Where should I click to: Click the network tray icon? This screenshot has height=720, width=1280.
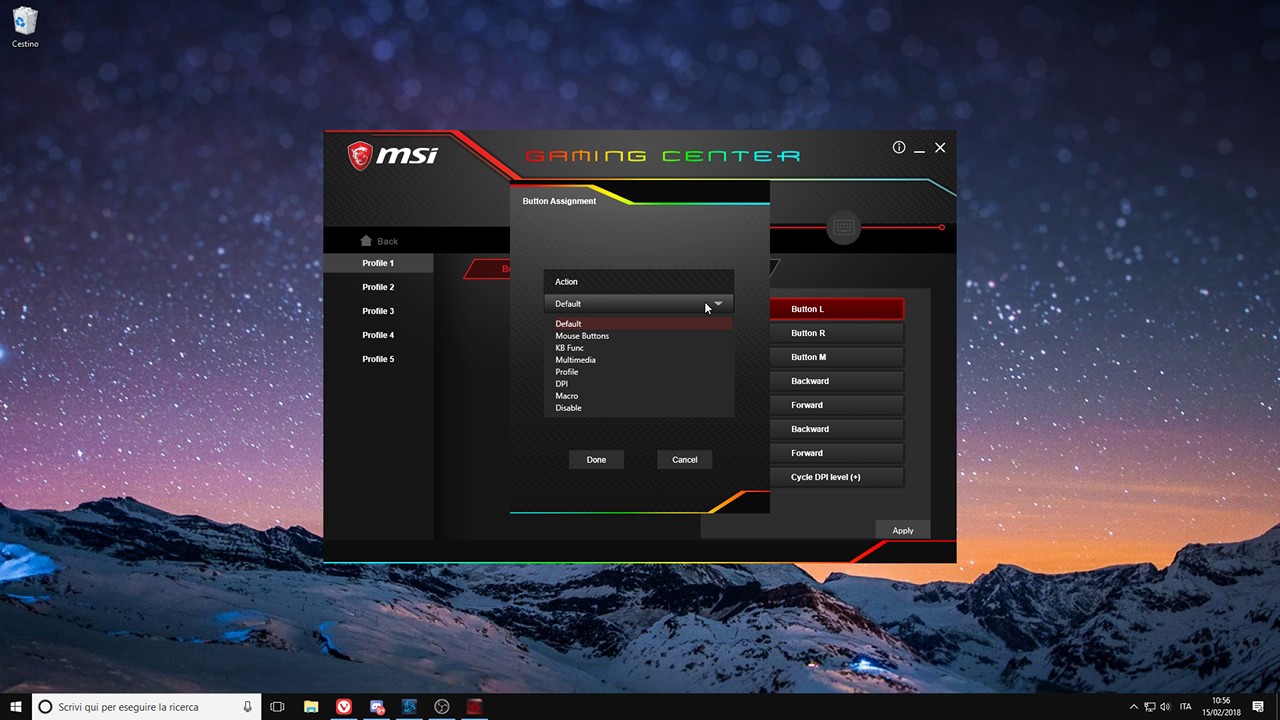pyautogui.click(x=1150, y=707)
